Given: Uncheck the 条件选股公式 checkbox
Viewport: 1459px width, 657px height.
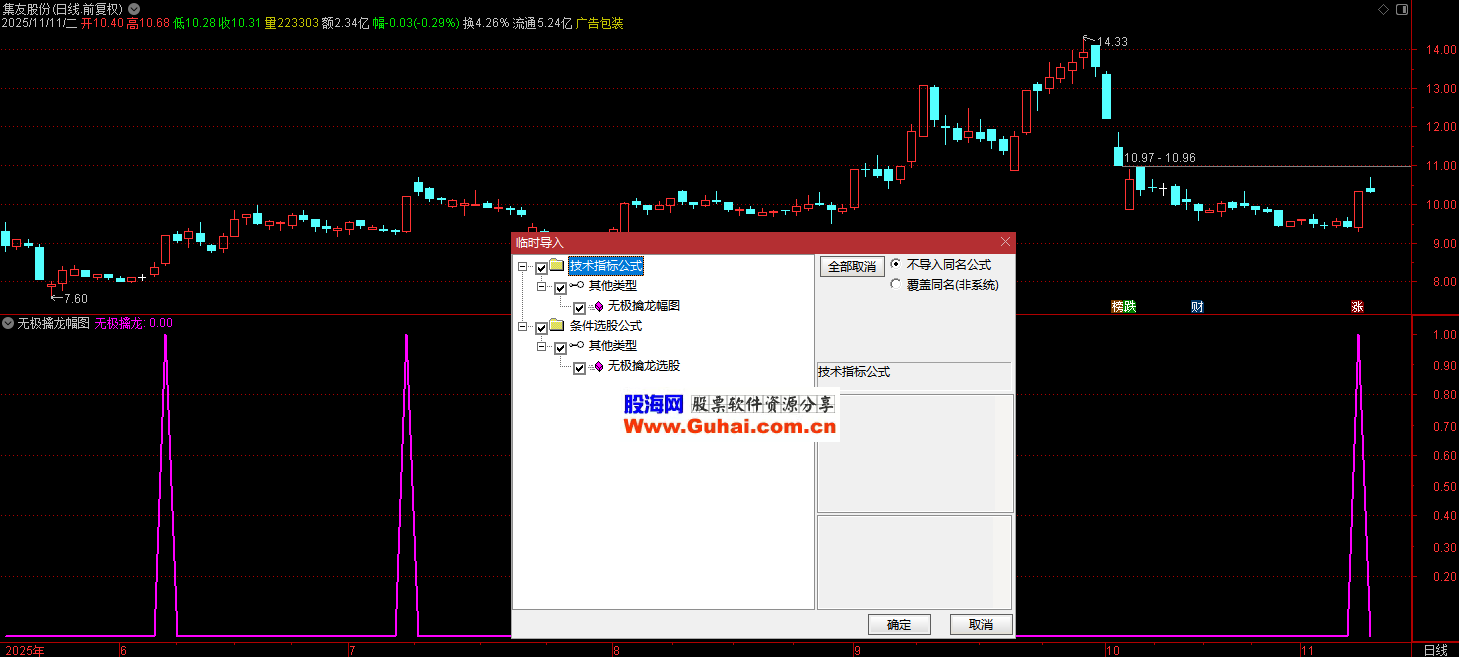Looking at the screenshot, I should point(541,328).
